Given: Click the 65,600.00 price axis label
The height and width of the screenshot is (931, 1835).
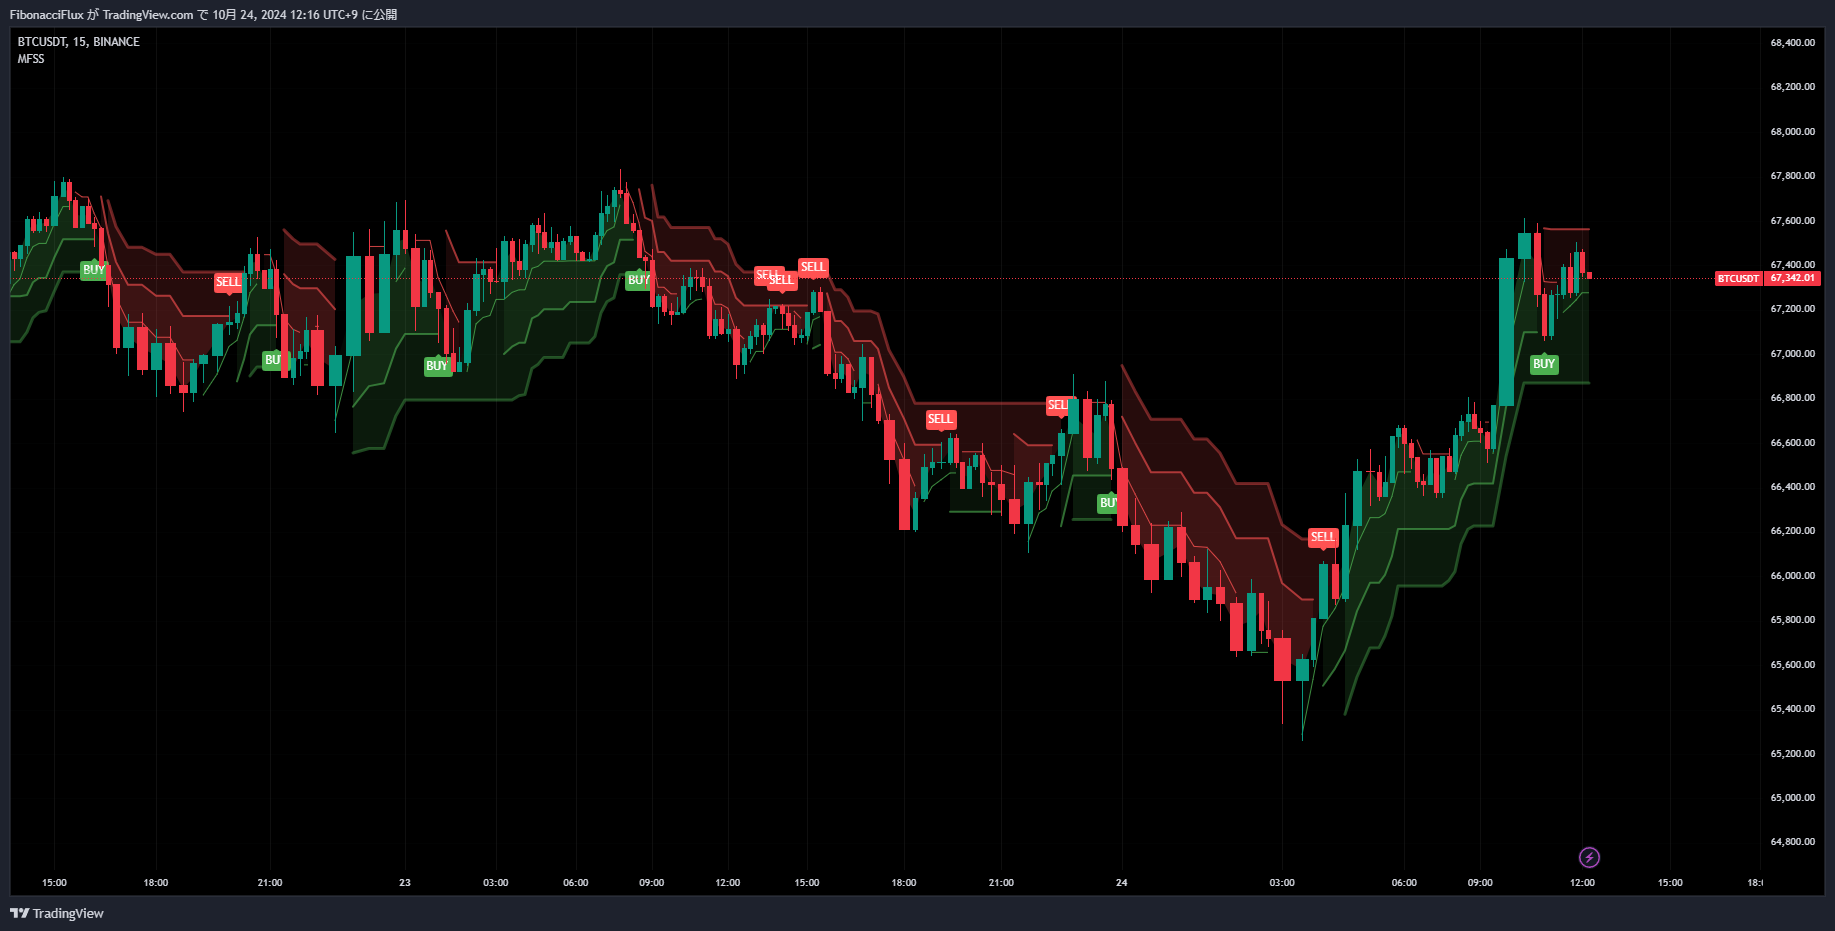Looking at the screenshot, I should [1792, 665].
